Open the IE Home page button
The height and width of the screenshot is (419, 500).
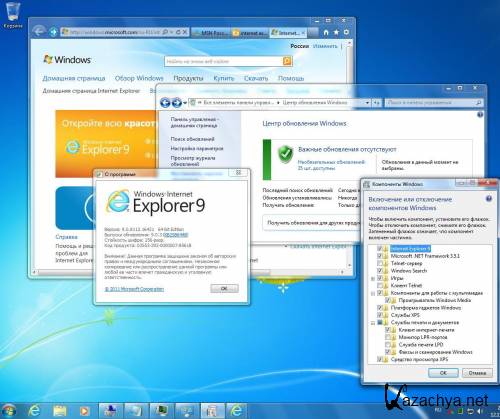pyautogui.click(x=326, y=32)
